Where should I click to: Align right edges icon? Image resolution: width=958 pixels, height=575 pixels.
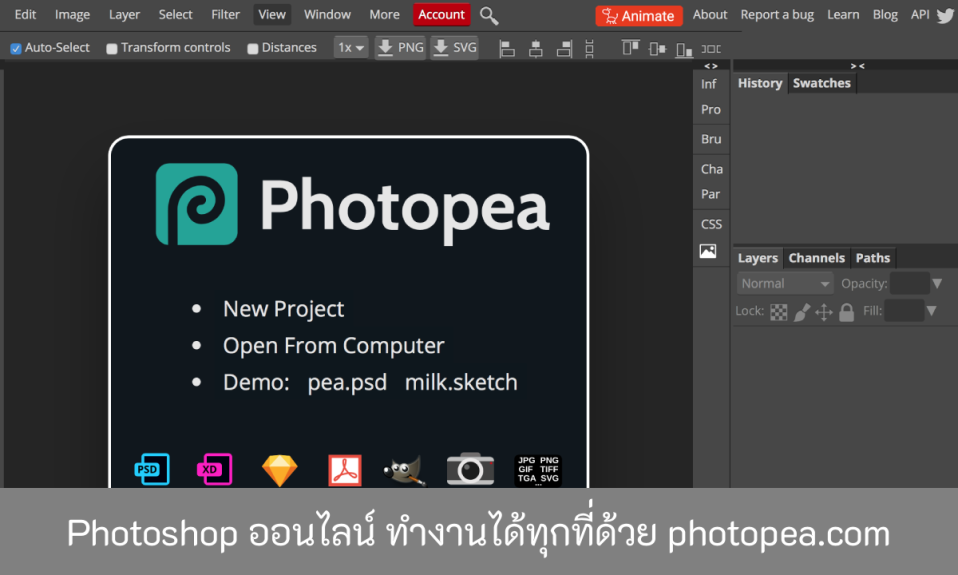565,48
